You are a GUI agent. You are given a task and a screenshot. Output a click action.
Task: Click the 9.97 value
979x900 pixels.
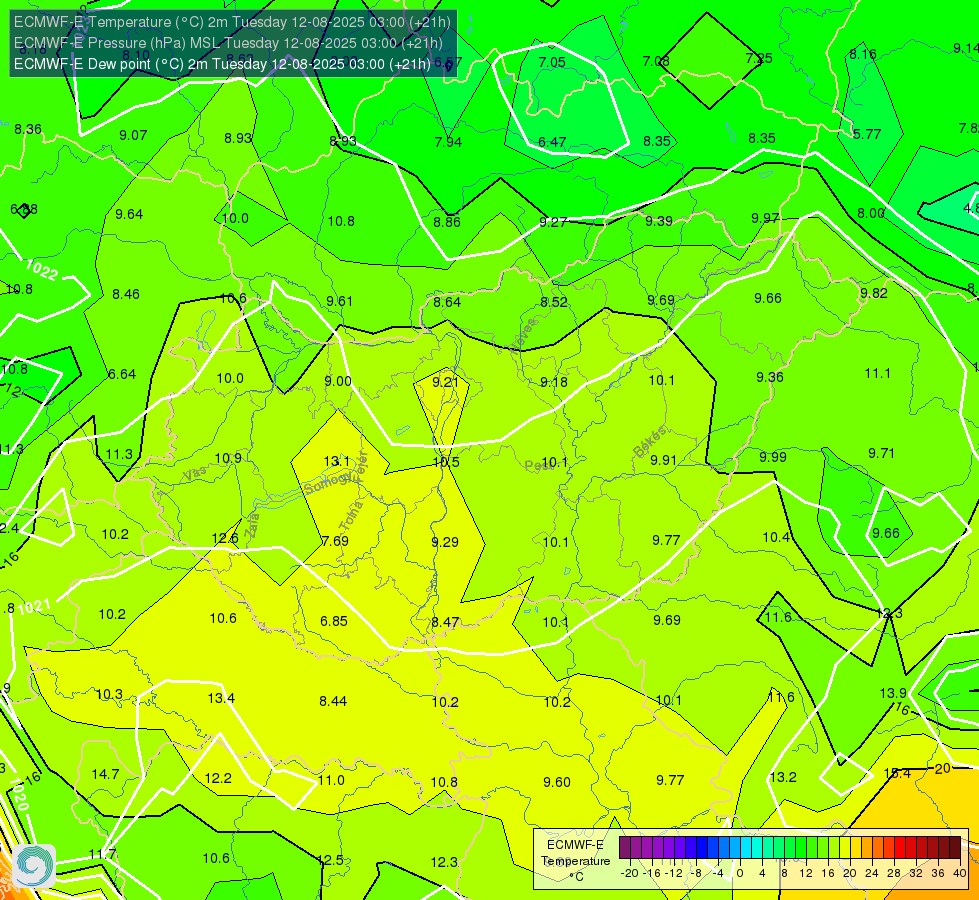[x=765, y=218]
